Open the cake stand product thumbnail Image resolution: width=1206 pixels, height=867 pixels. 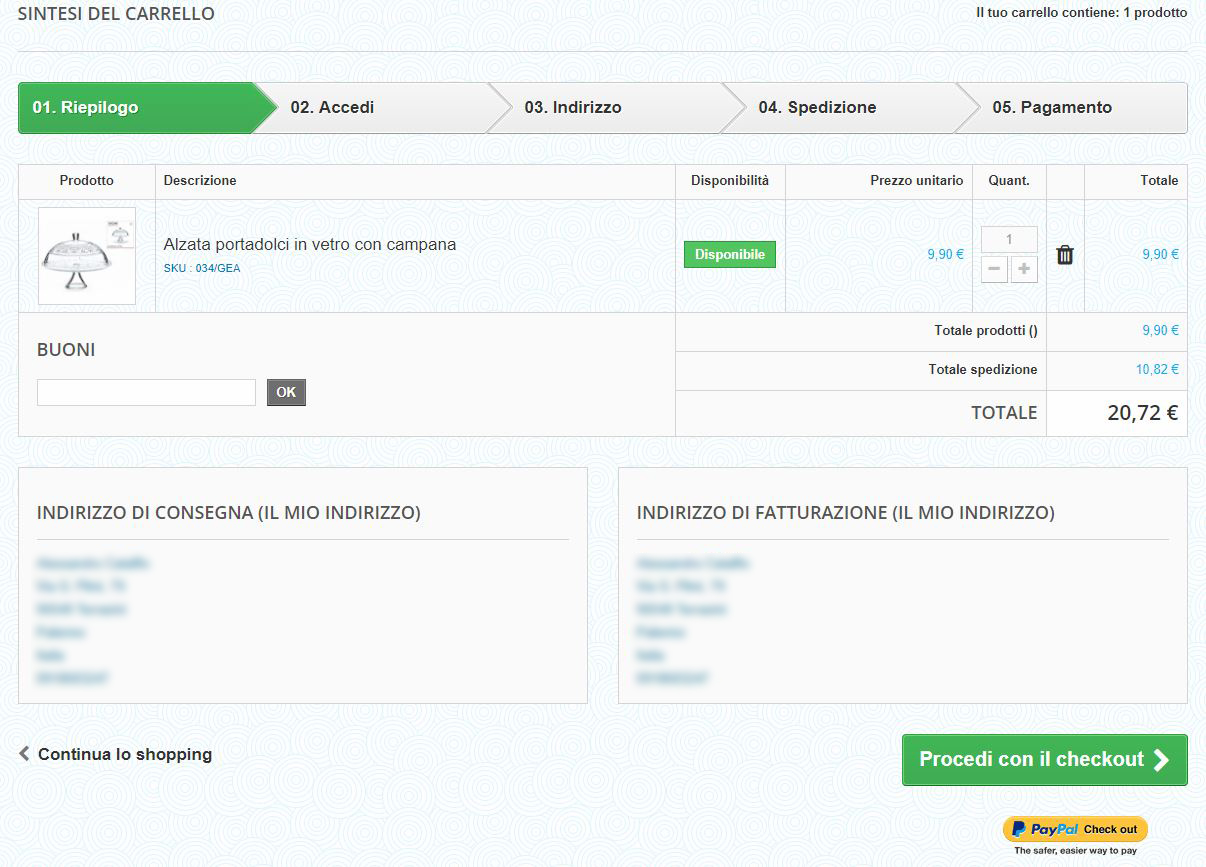point(87,256)
